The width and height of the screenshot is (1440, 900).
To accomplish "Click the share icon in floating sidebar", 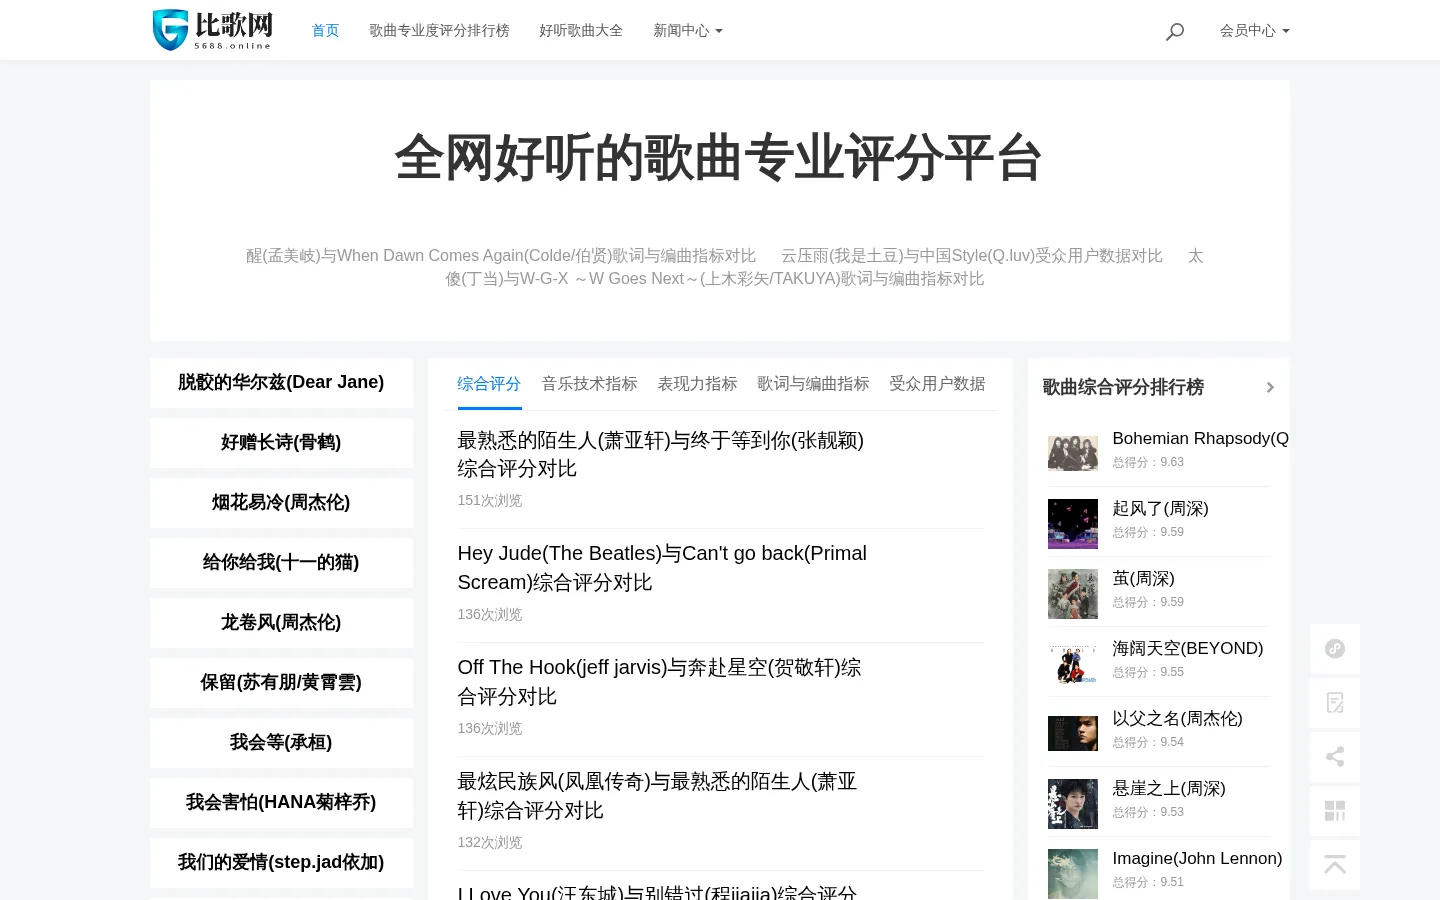I will [1335, 757].
